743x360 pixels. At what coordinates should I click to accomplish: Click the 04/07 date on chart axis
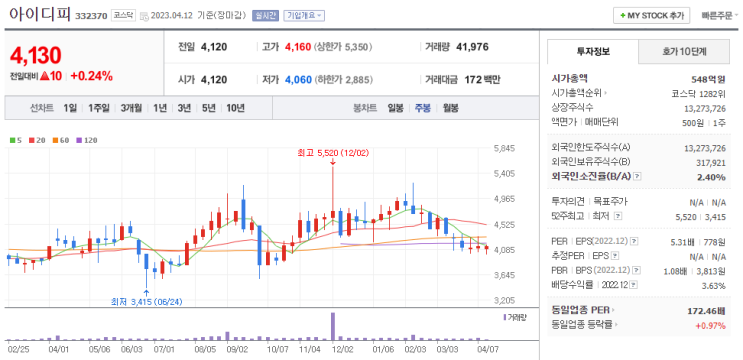489,350
